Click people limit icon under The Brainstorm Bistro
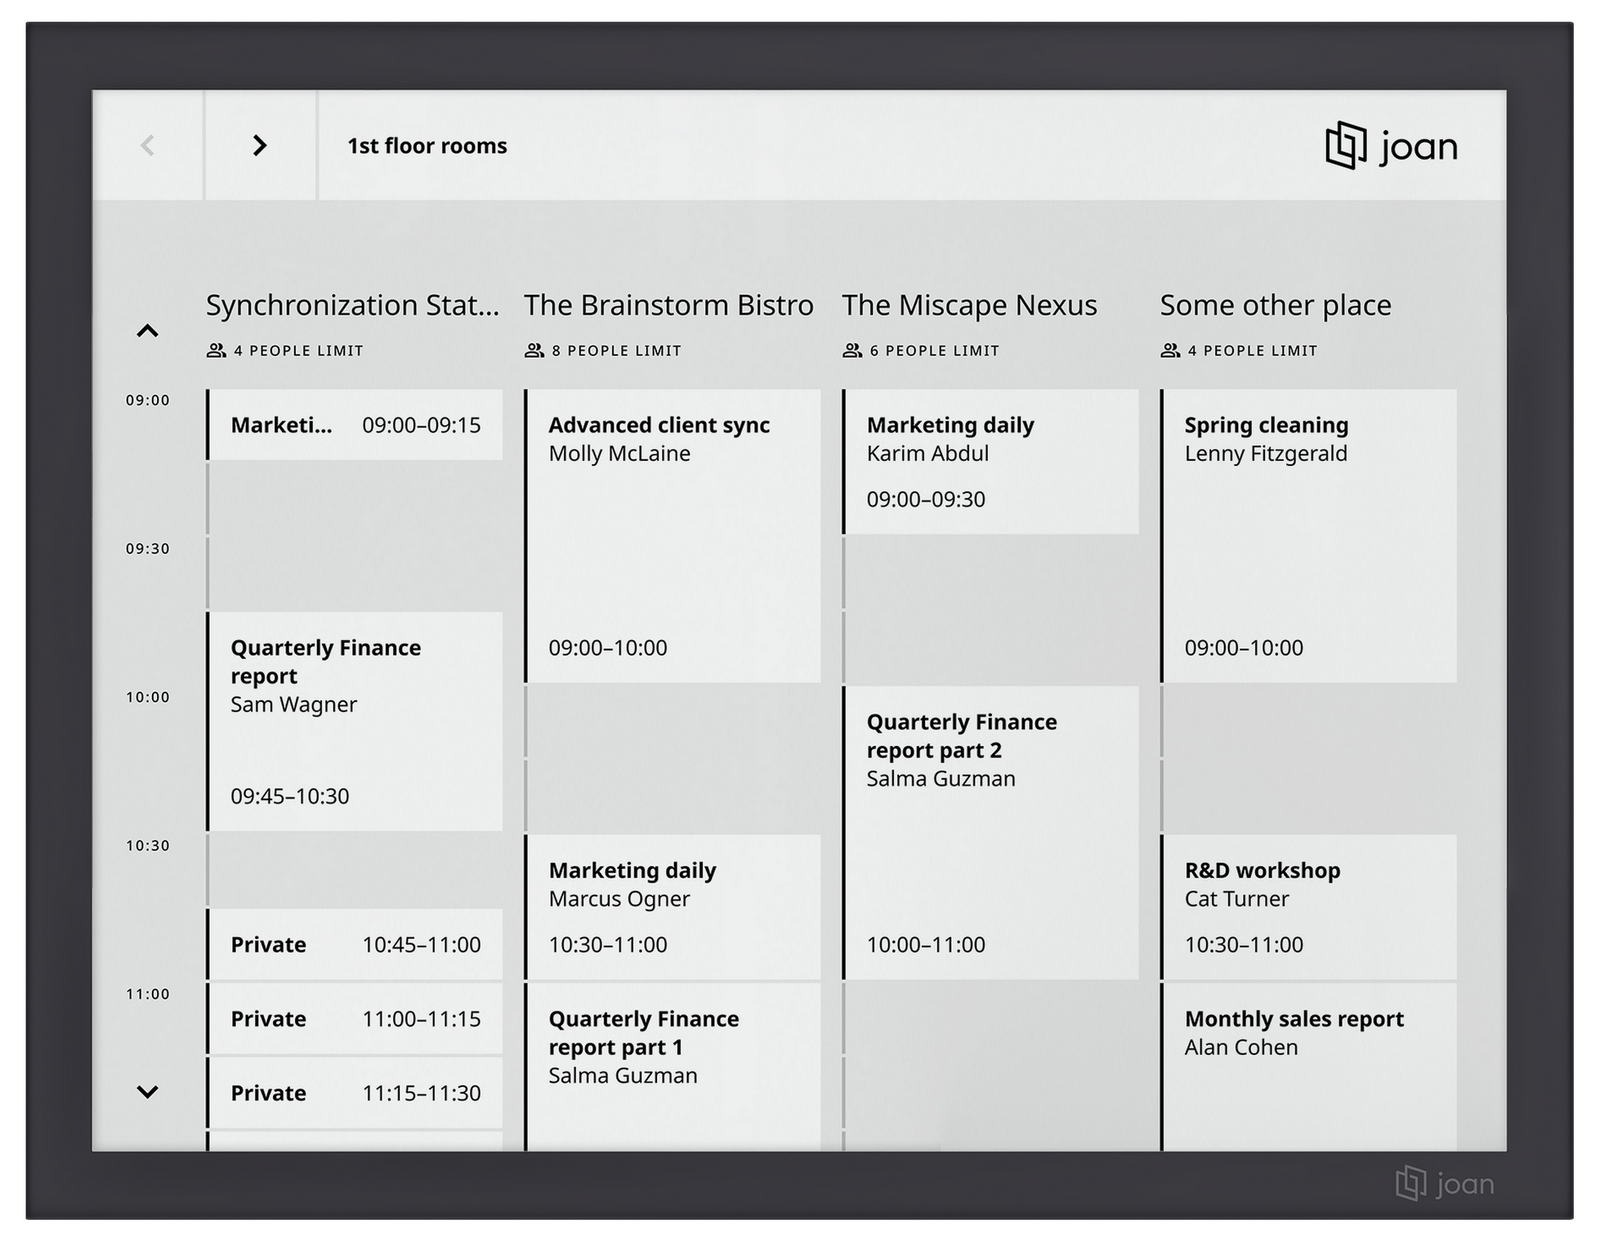This screenshot has width=1600, height=1252. tap(534, 351)
